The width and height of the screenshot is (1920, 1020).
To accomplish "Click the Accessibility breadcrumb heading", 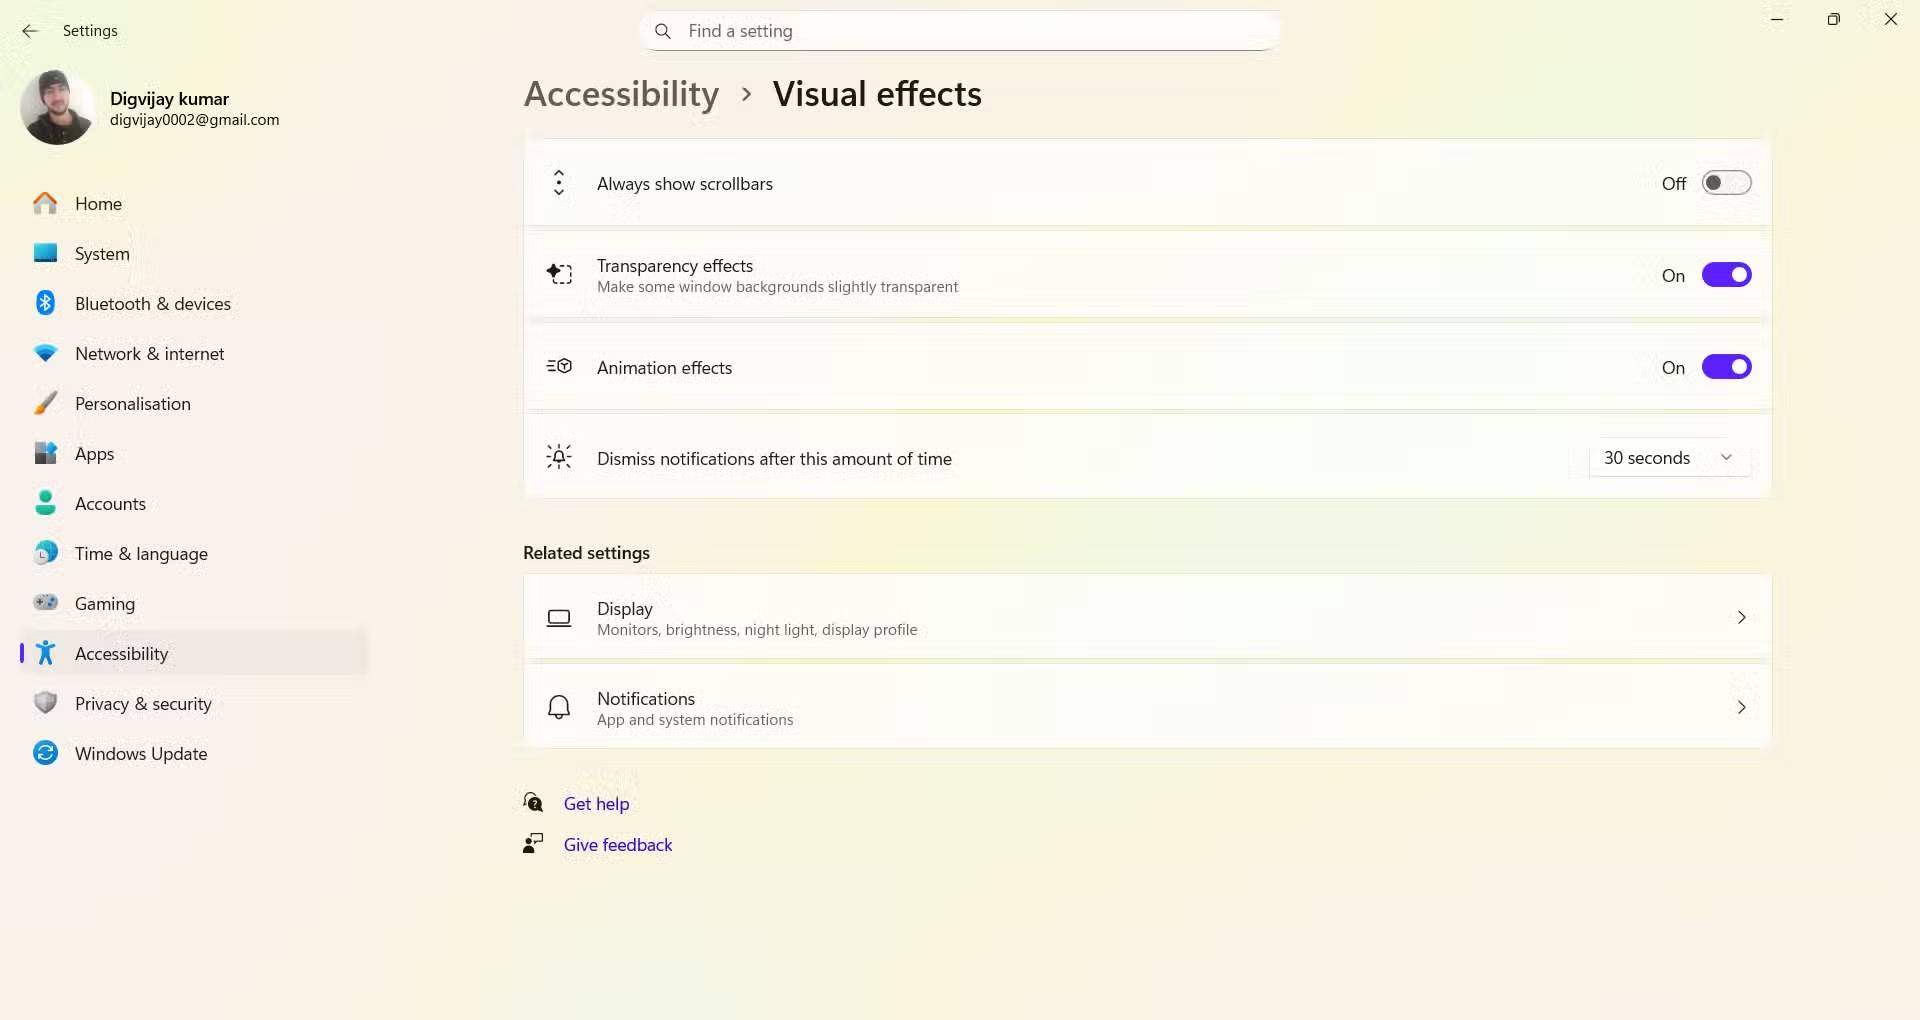I will point(621,94).
